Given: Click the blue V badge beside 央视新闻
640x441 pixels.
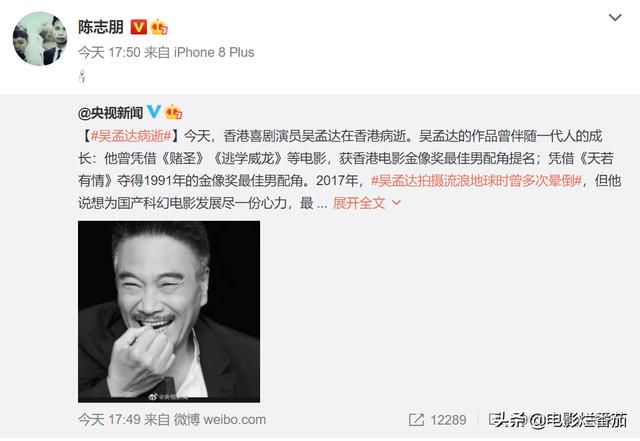Looking at the screenshot, I should [154, 111].
